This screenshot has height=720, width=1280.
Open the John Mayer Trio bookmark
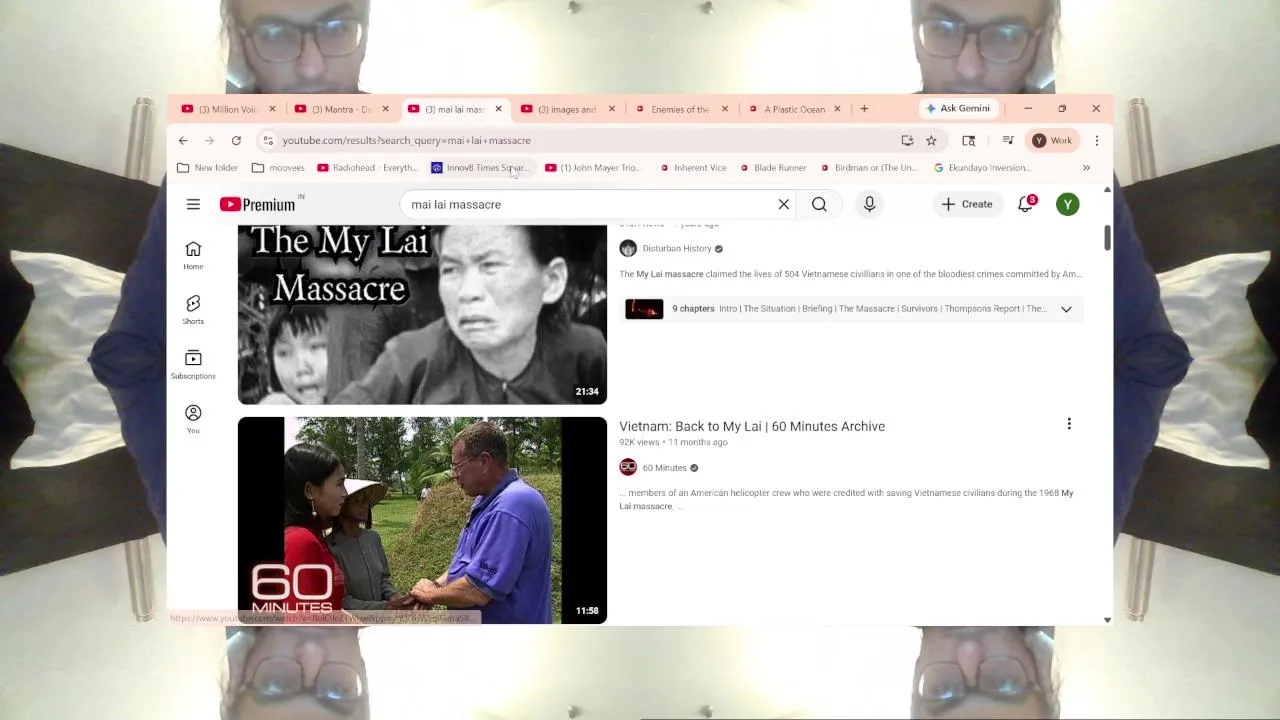tap(593, 167)
